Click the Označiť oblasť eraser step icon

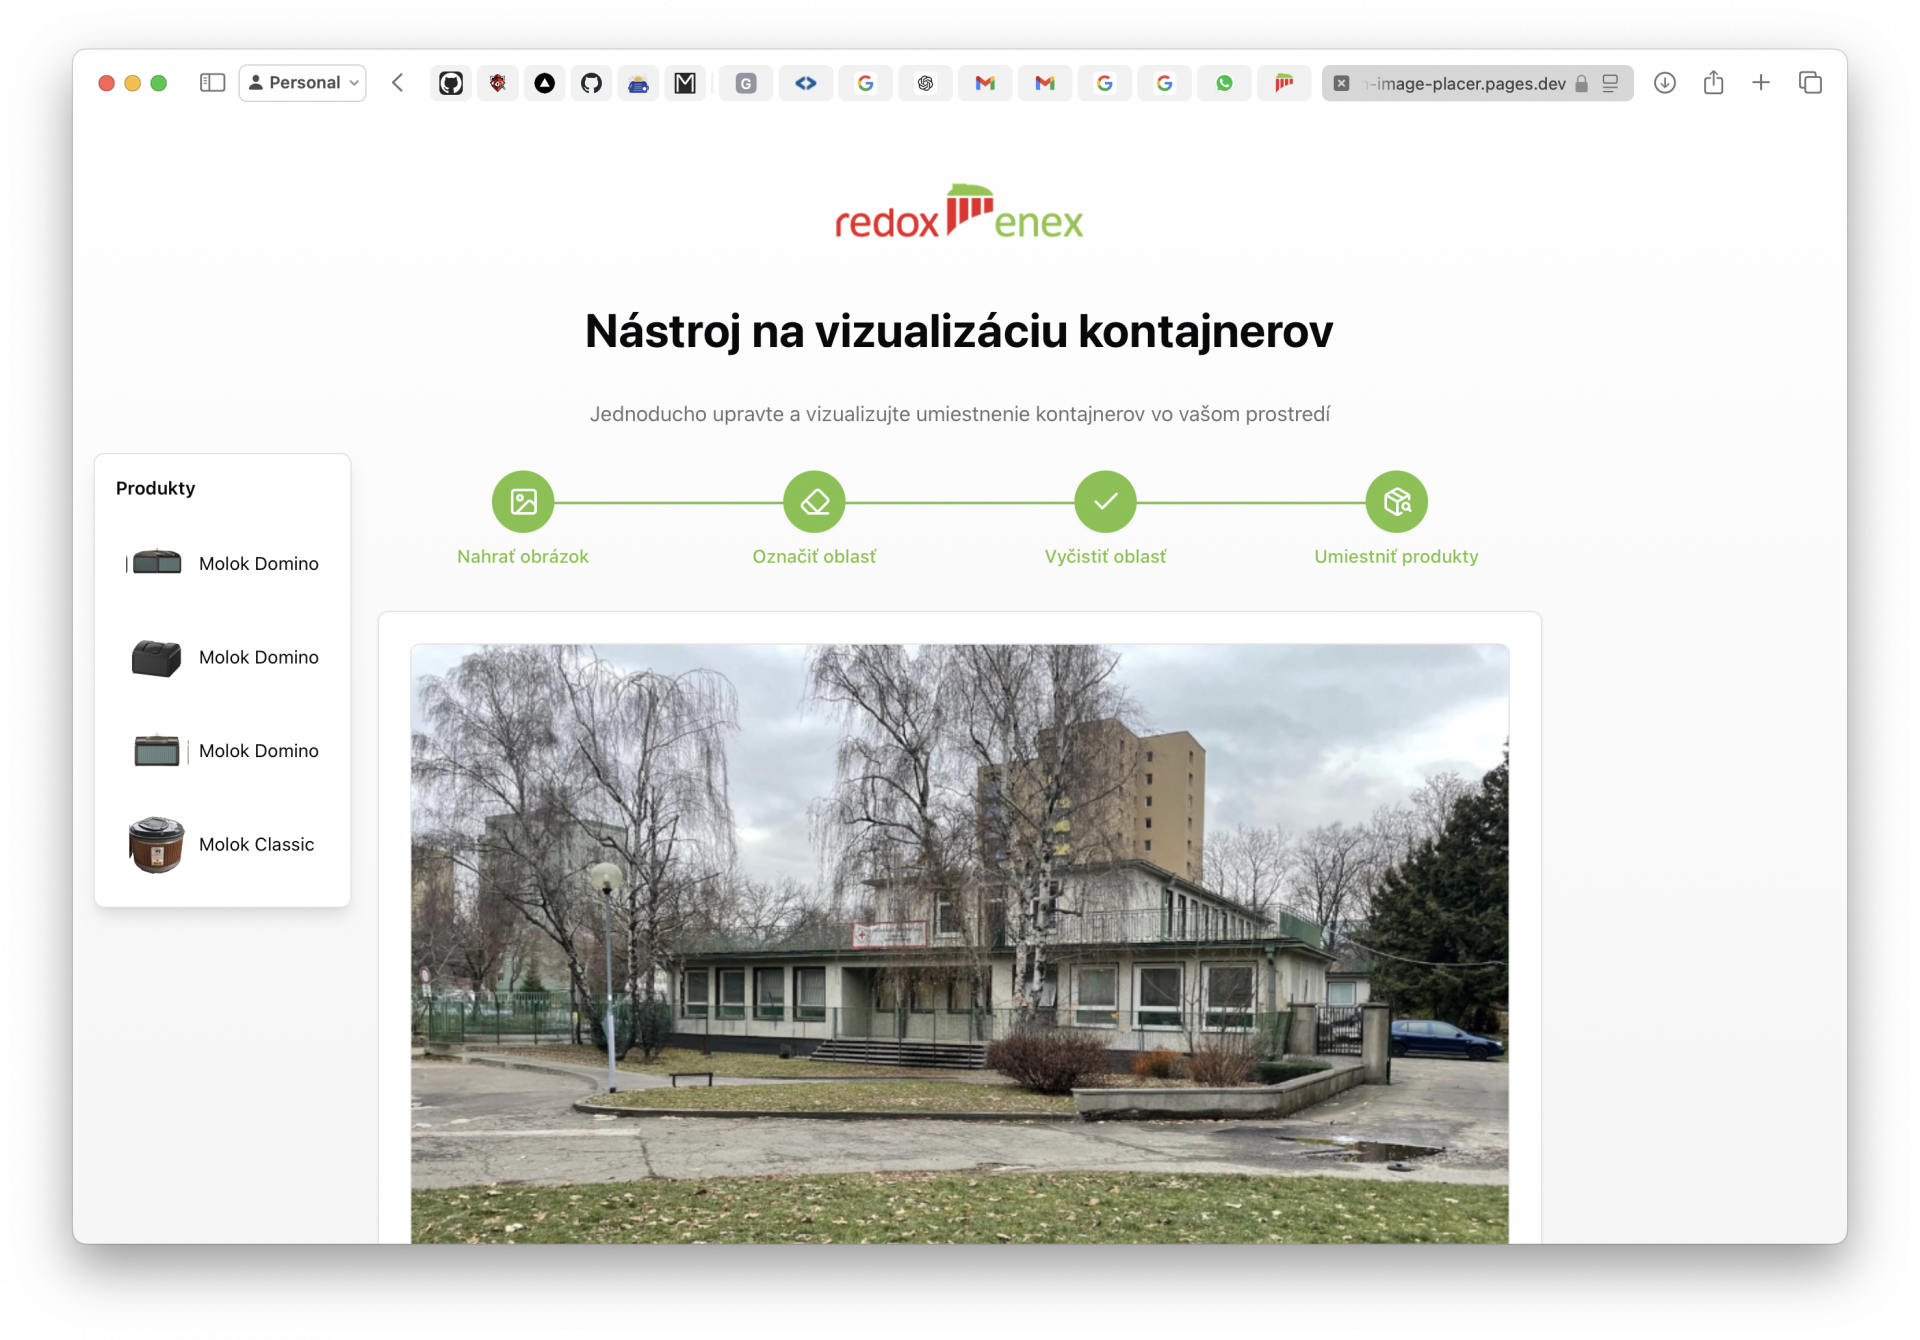point(814,501)
